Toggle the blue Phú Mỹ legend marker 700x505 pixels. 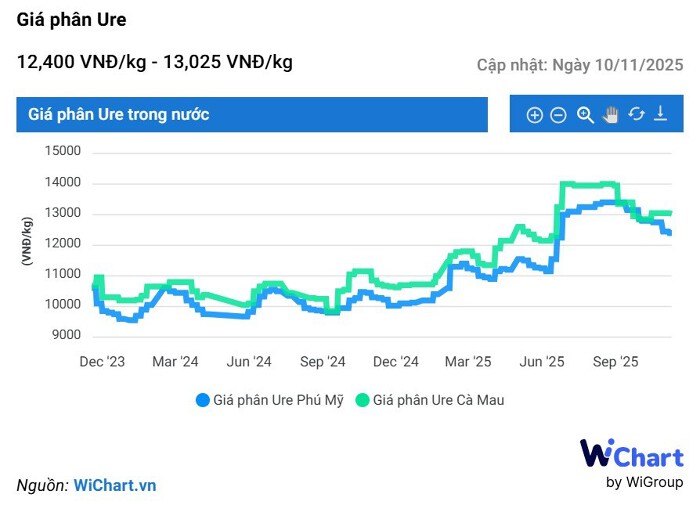[203, 400]
